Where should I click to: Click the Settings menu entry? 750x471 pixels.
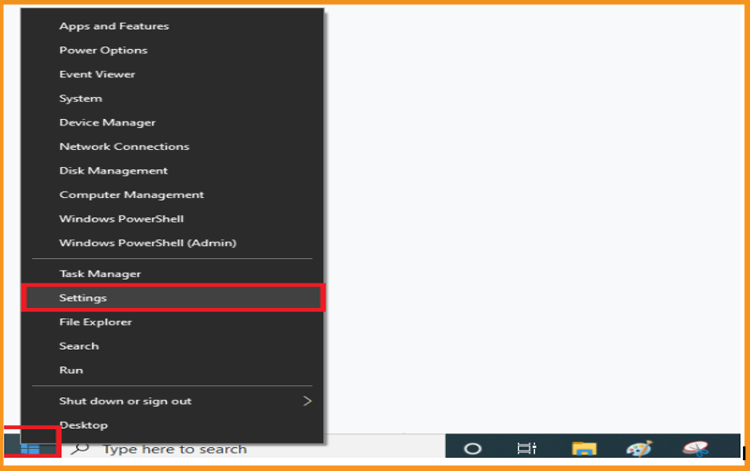click(x=172, y=297)
